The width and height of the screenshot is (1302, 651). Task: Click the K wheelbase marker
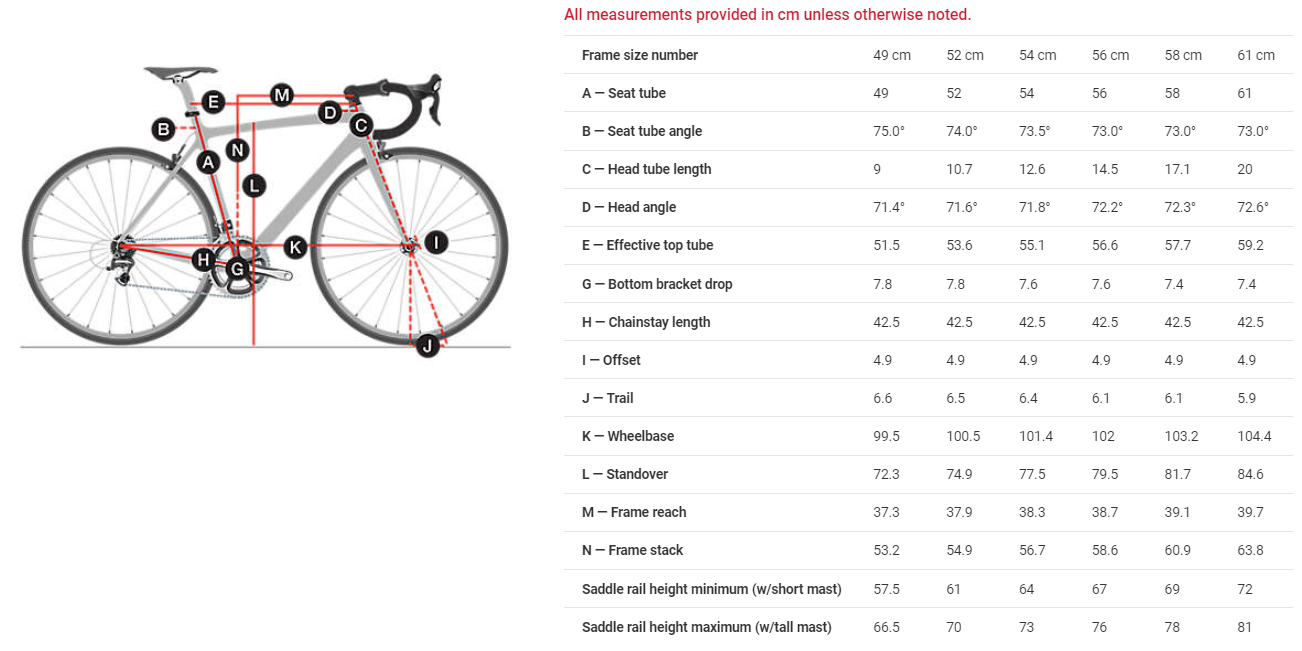(x=294, y=246)
